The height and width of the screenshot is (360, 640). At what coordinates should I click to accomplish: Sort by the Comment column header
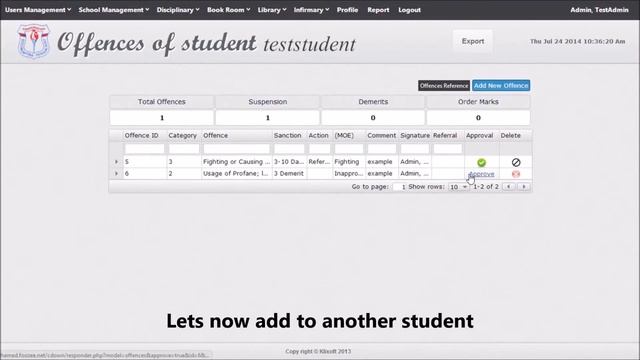(x=382, y=136)
